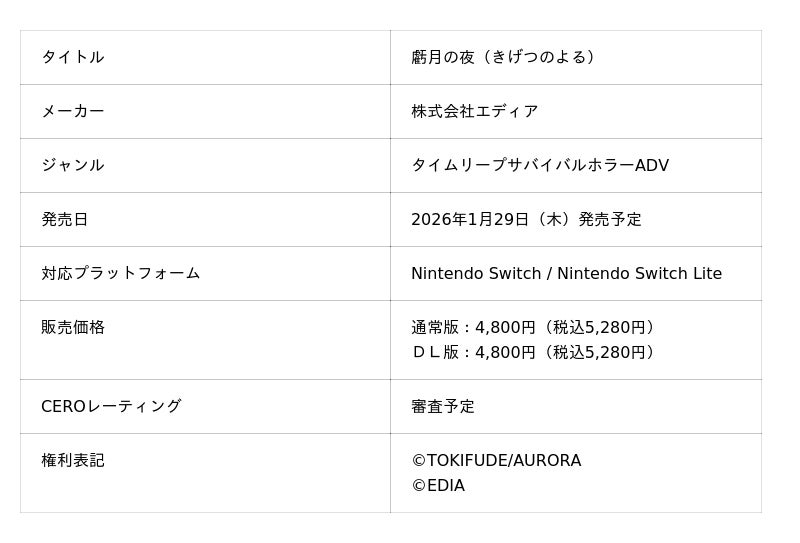Click the タイムリープサバイバルホラーADV genre text
Image resolution: width=800 pixels, height=543 pixels.
click(x=539, y=165)
